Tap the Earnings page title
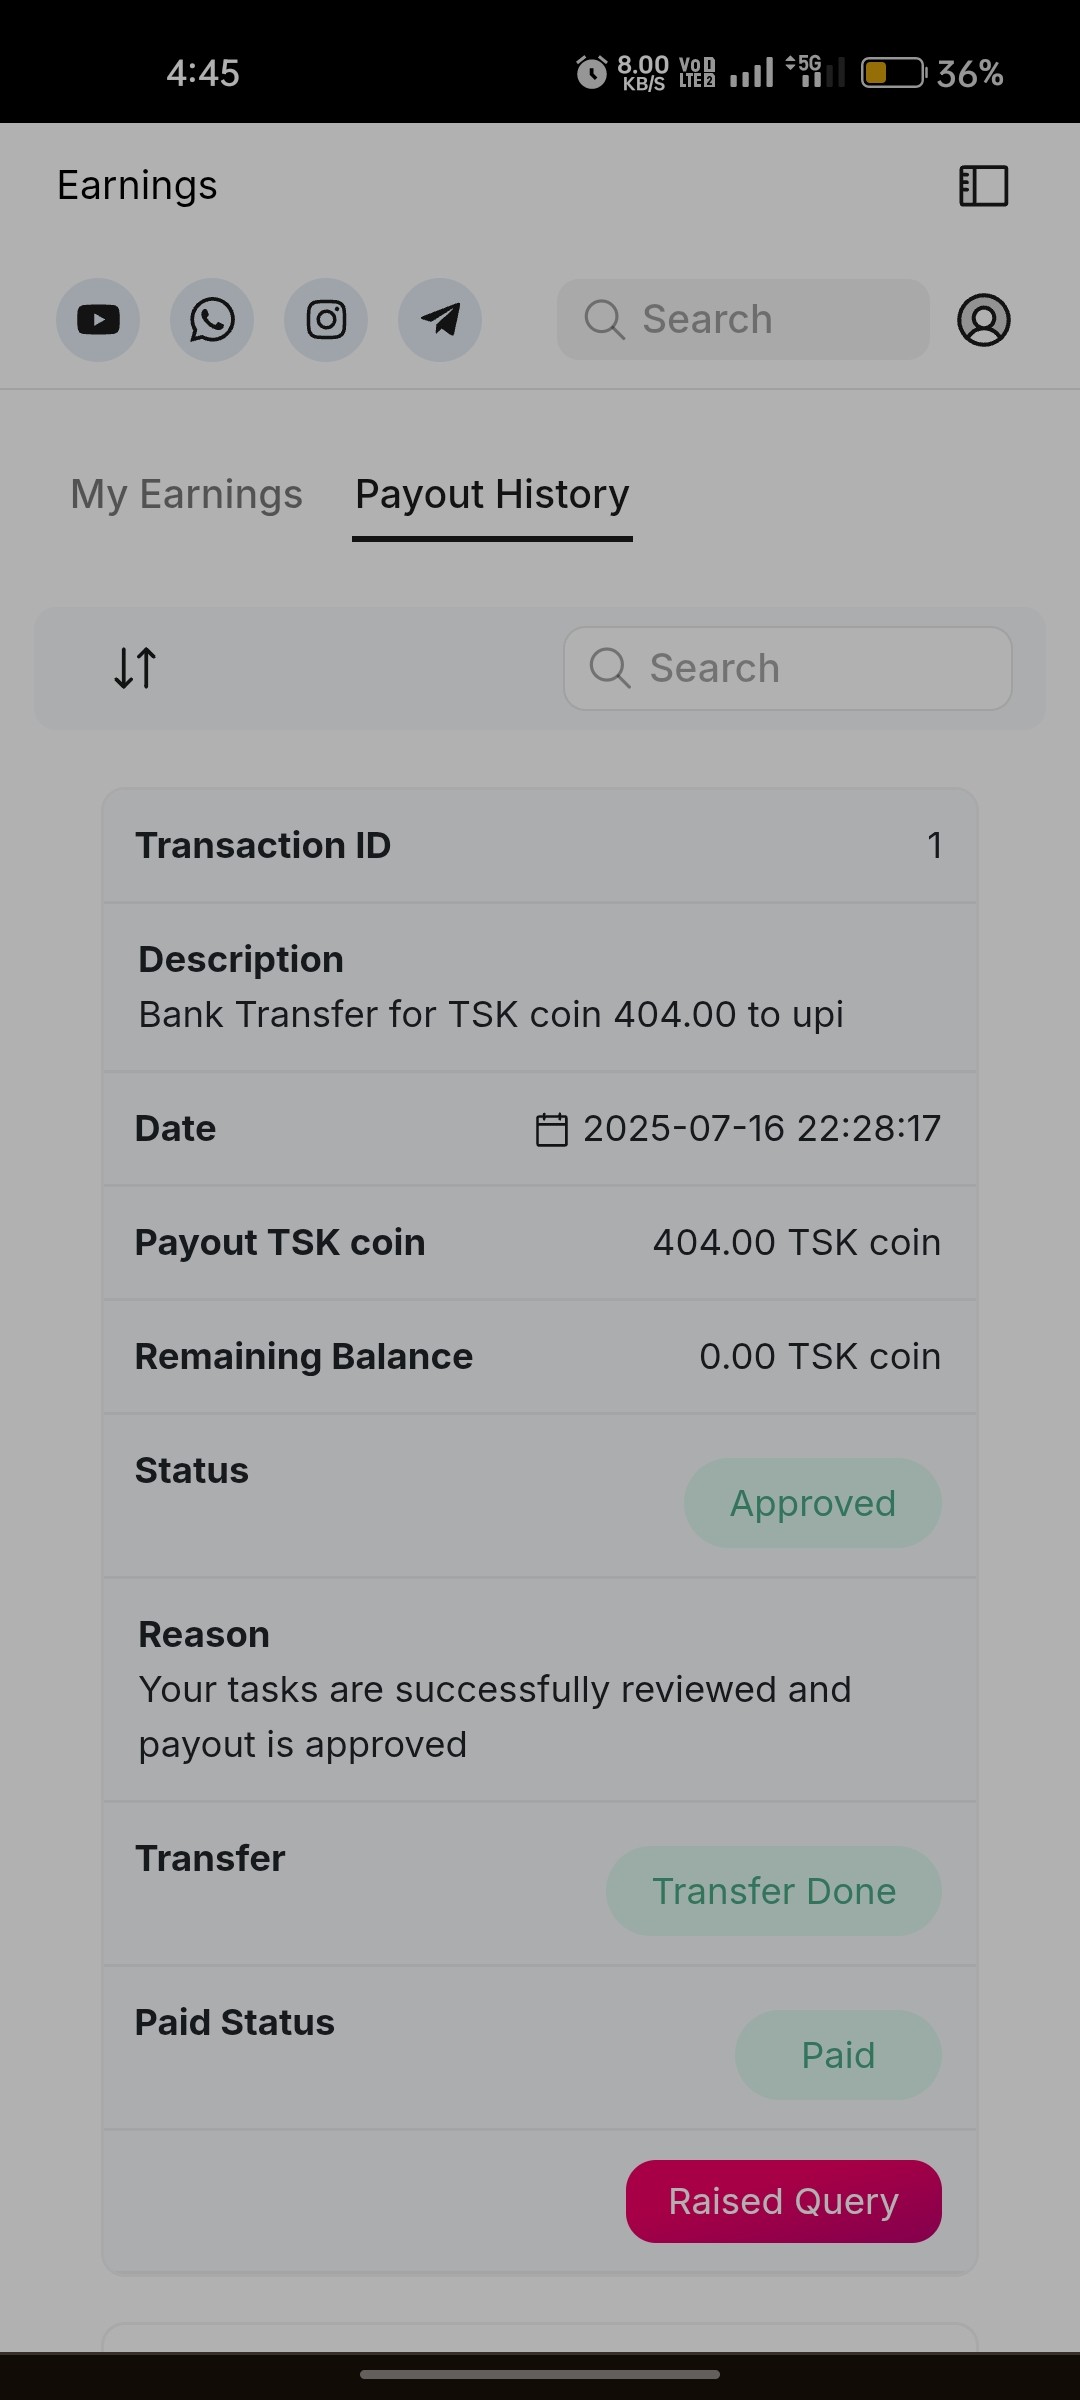 pos(137,186)
